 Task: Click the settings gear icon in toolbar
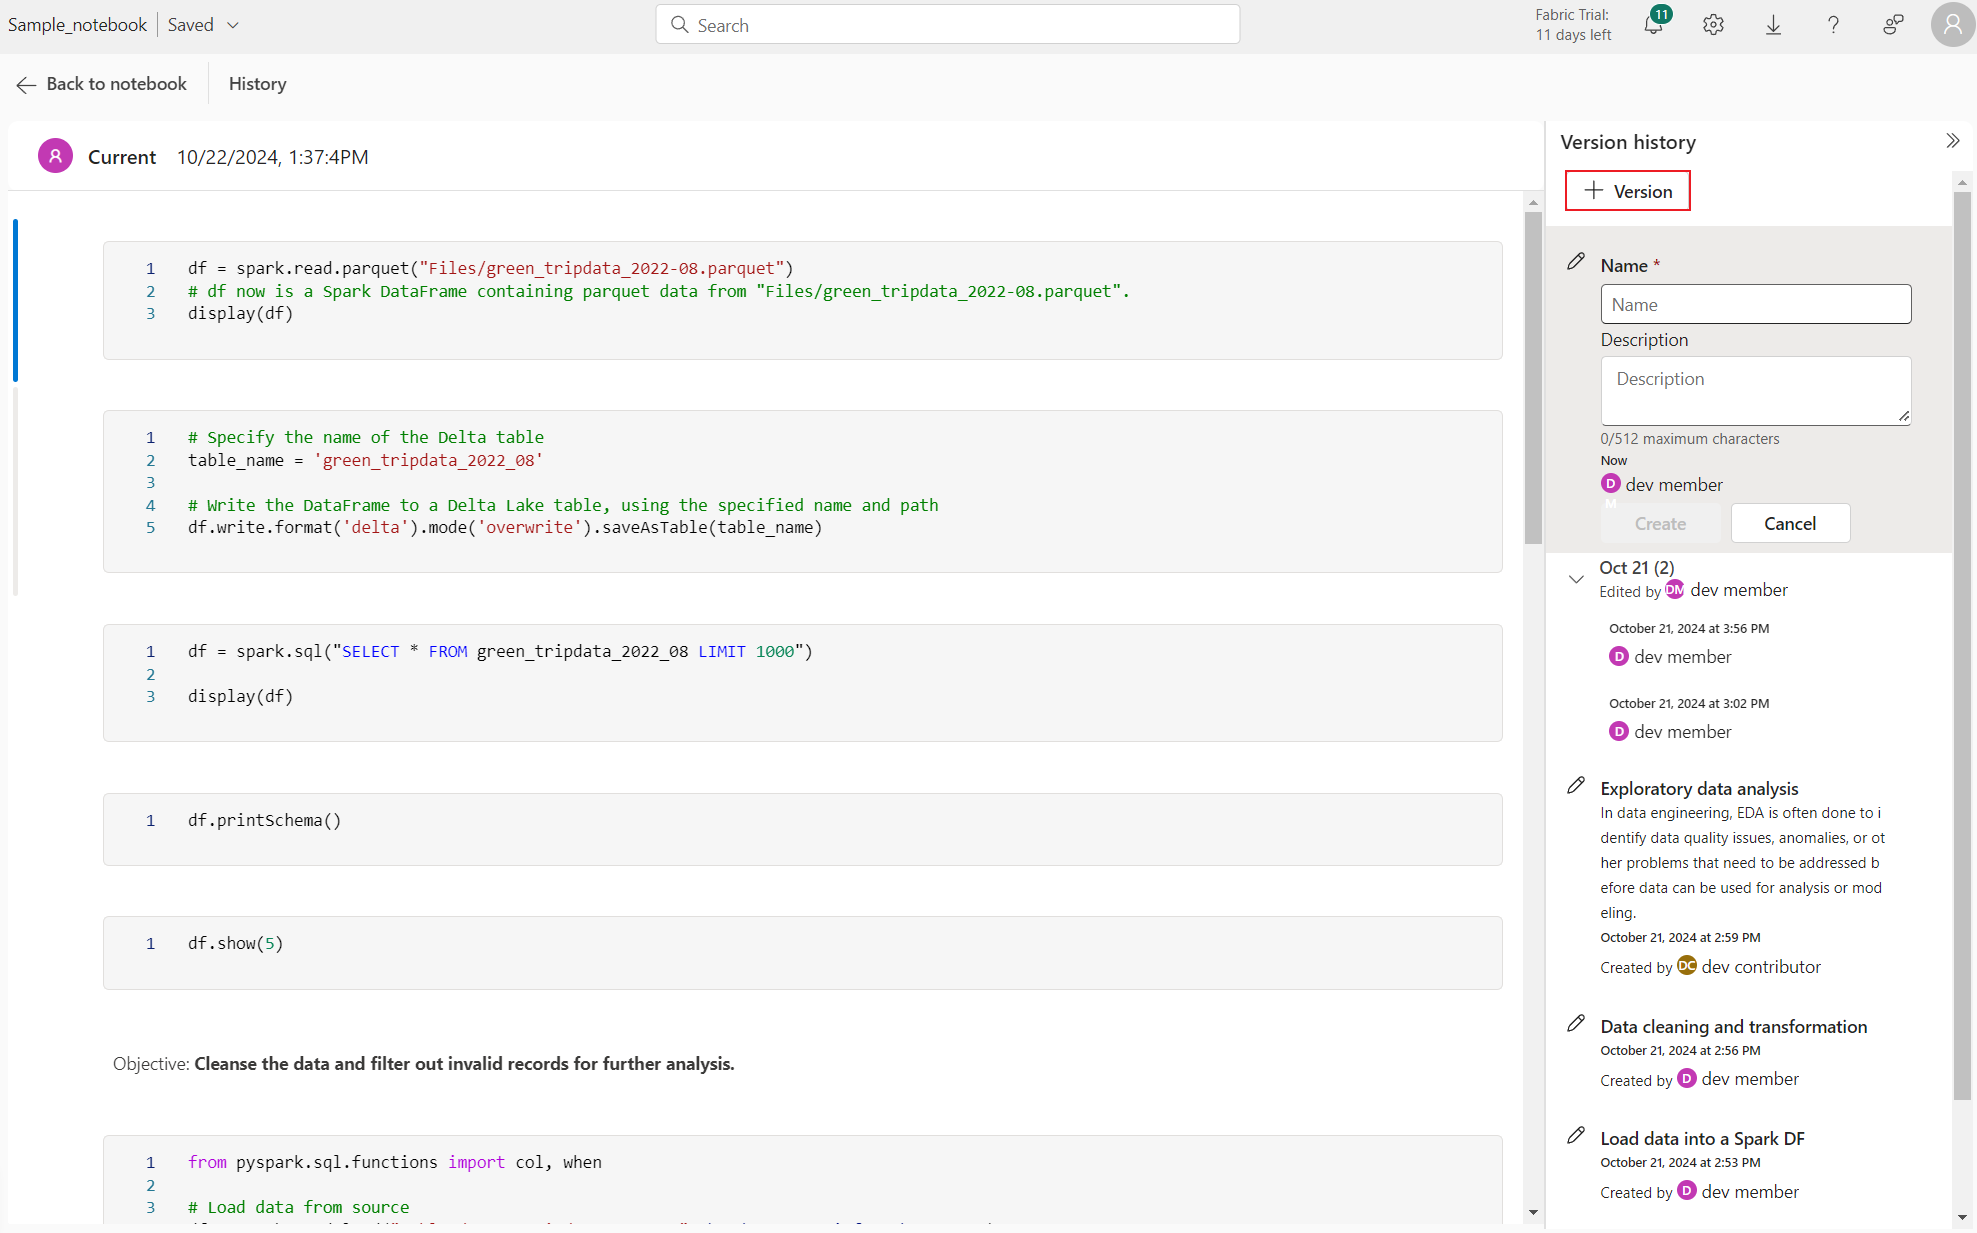coord(1713,24)
